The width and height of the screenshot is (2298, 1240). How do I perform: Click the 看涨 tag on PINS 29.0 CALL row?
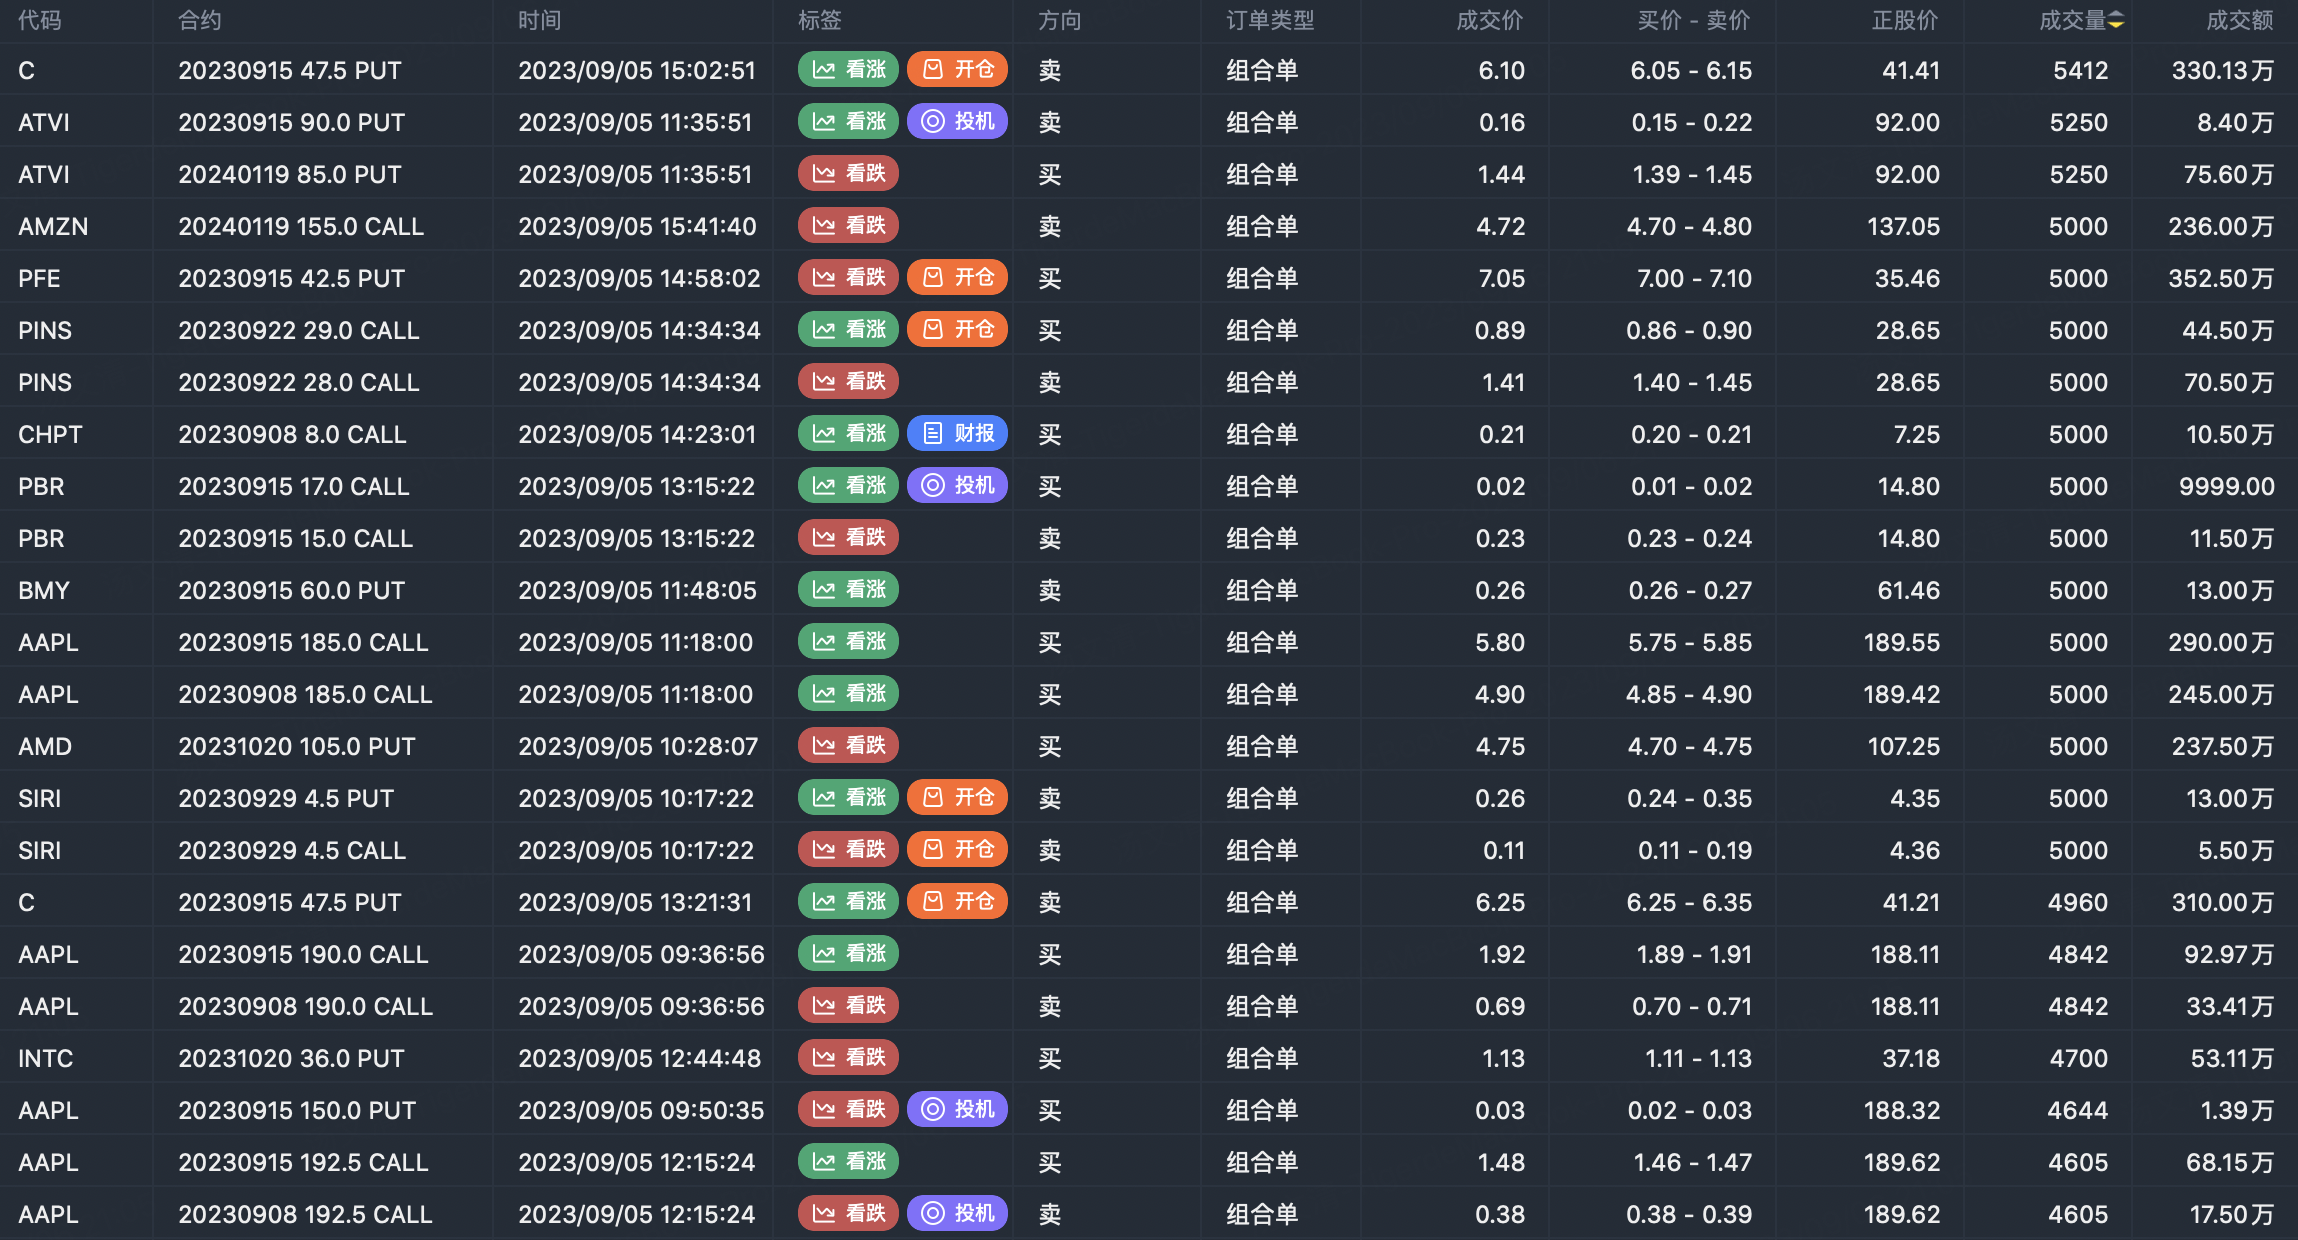coord(848,330)
